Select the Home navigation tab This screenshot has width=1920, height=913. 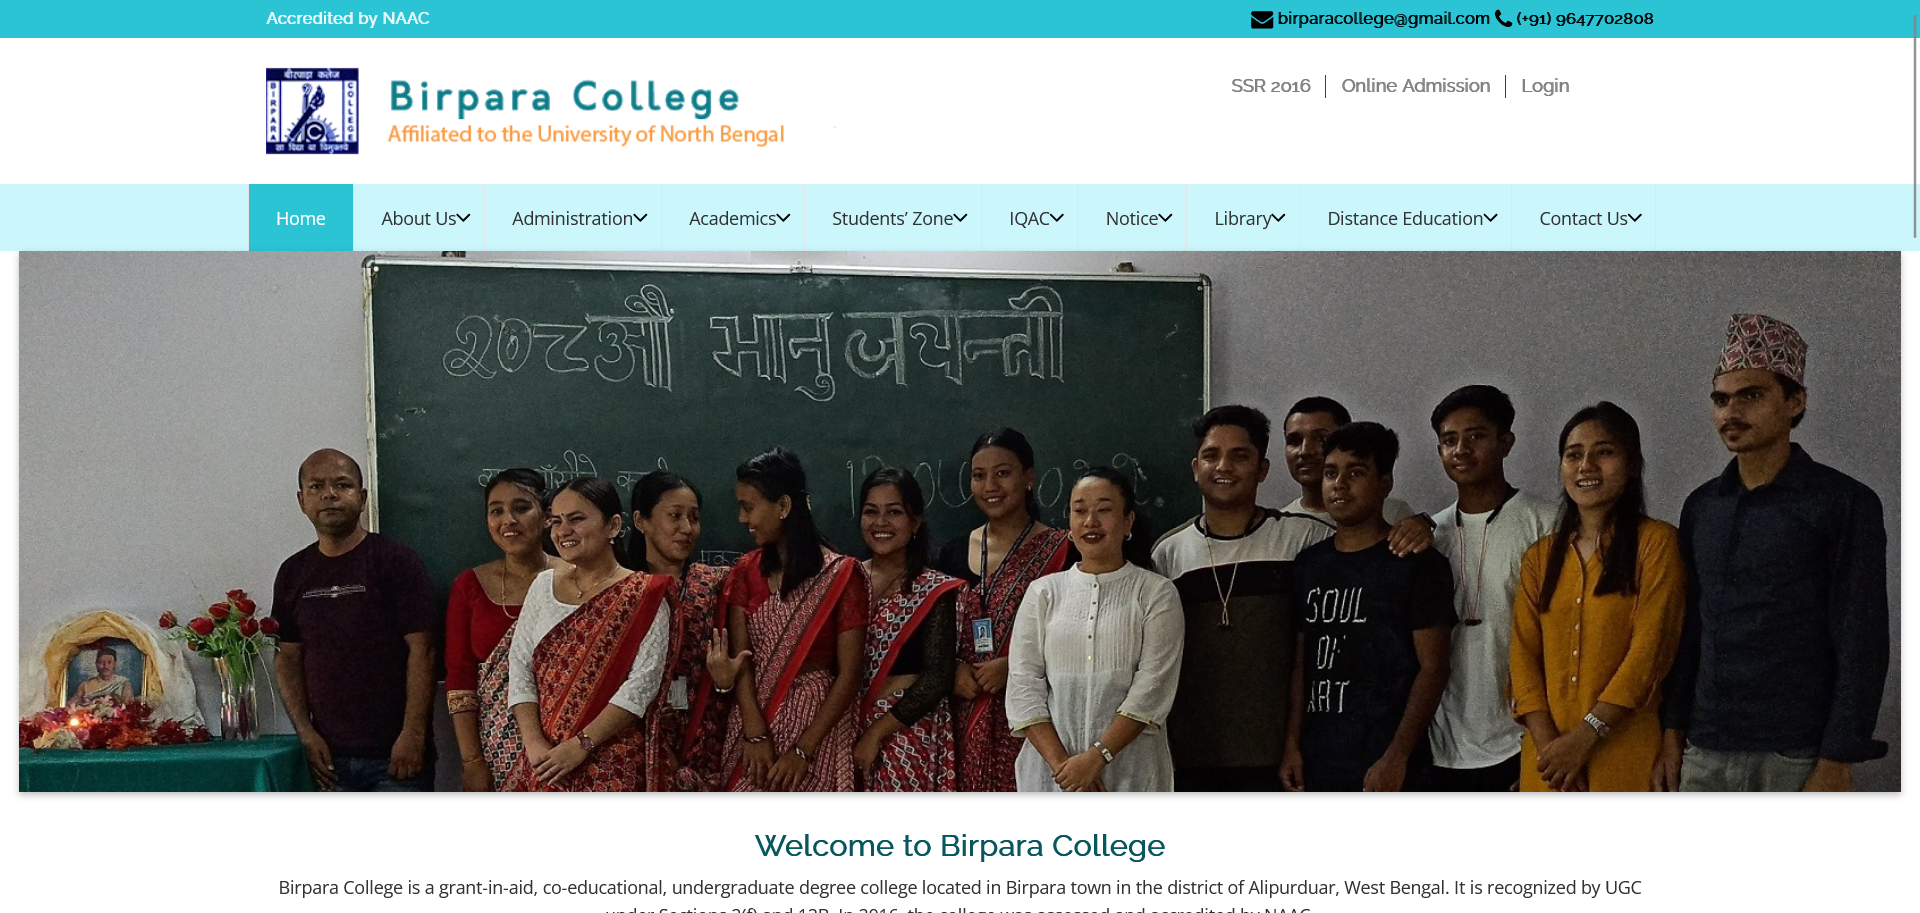tap(301, 218)
